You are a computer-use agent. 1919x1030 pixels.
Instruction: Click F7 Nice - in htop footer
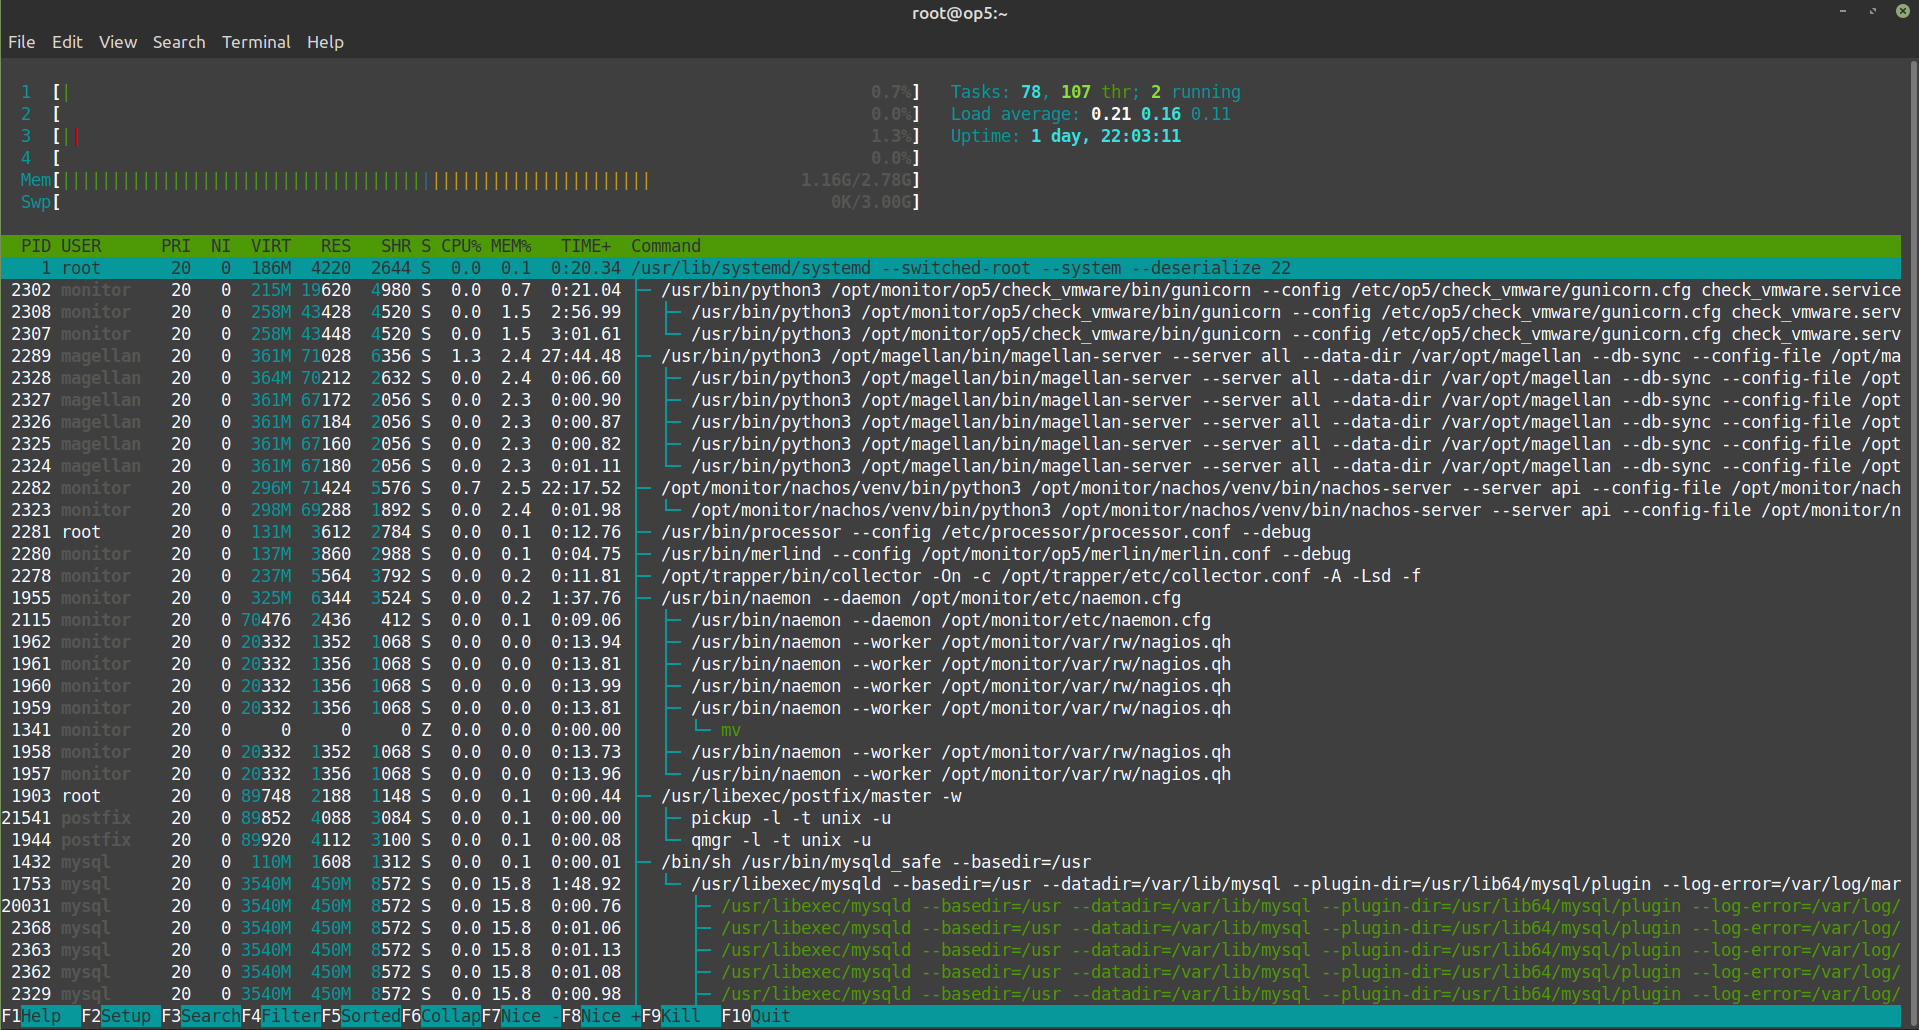pos(521,1016)
